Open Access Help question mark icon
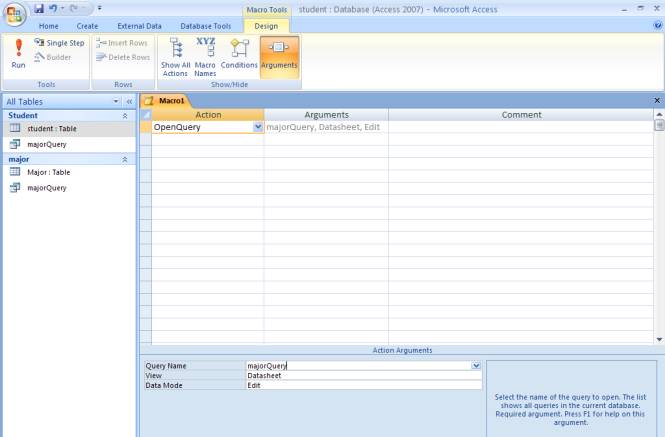 [658, 25]
